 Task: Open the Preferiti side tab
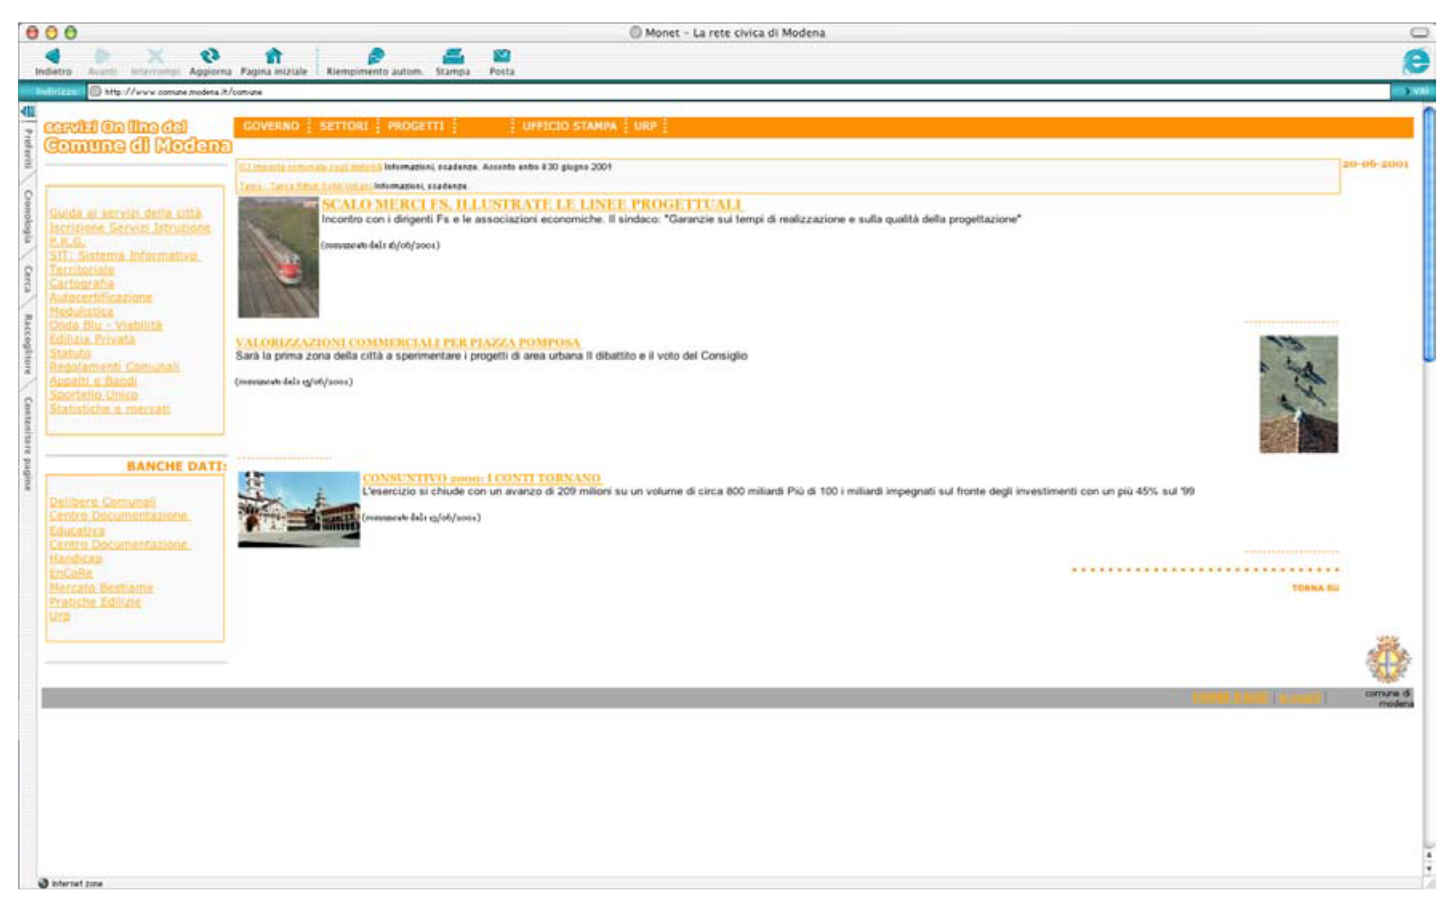tap(28, 147)
